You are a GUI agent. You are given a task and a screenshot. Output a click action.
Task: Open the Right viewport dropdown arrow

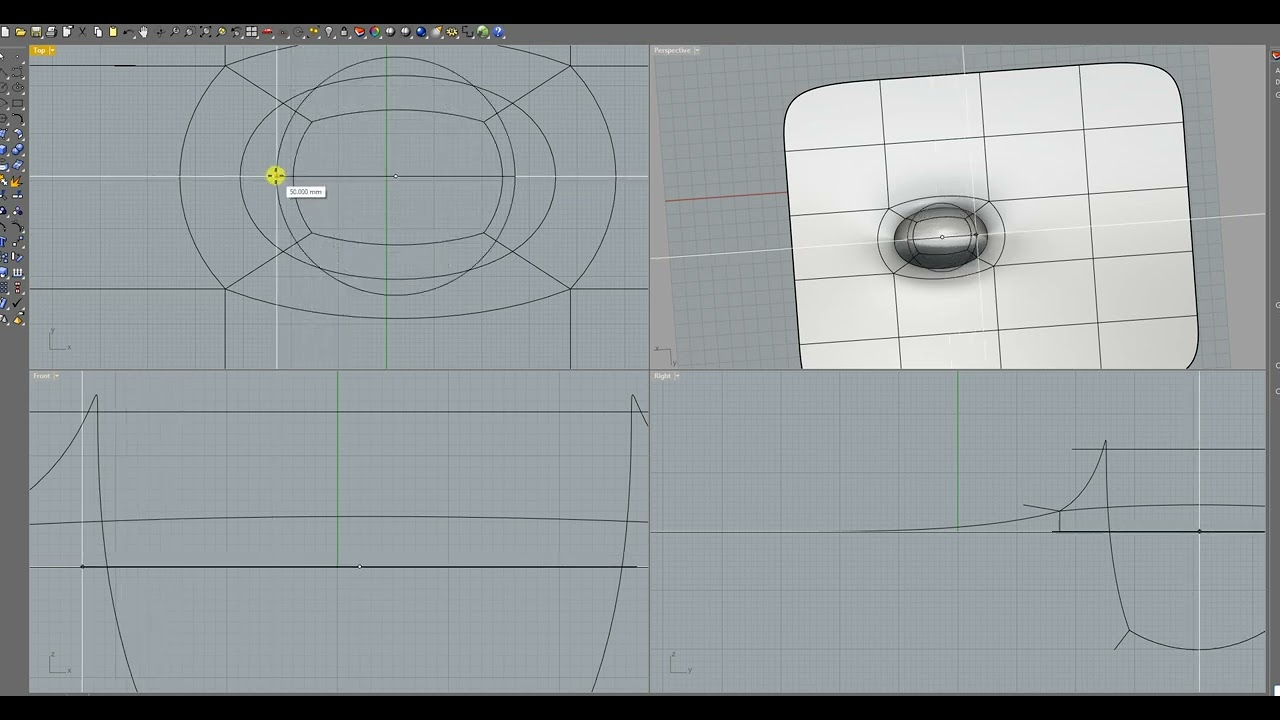click(677, 376)
